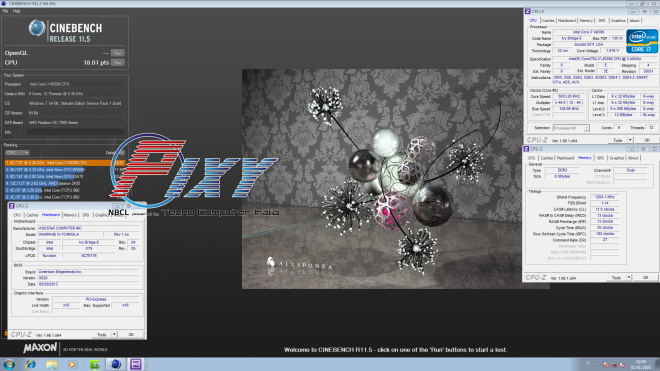660x371 pixels.
Task: Switch to Cinebench taskbar icon
Action: 116,364
